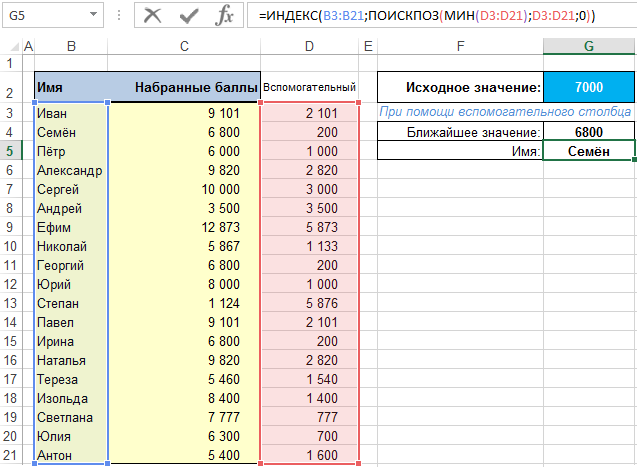This screenshot has height=467, width=637.
Task: Select the name cell 'Тереза'
Action: click(71, 379)
